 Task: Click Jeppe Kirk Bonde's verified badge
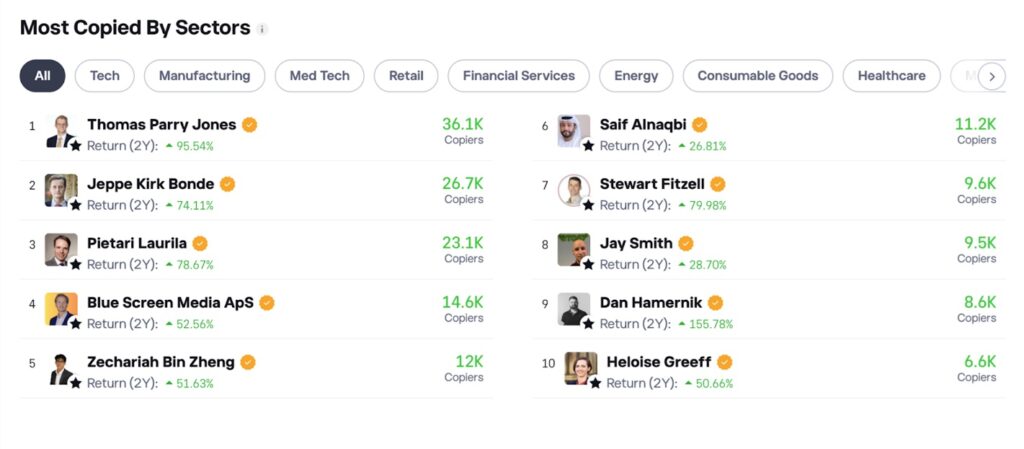point(228,184)
